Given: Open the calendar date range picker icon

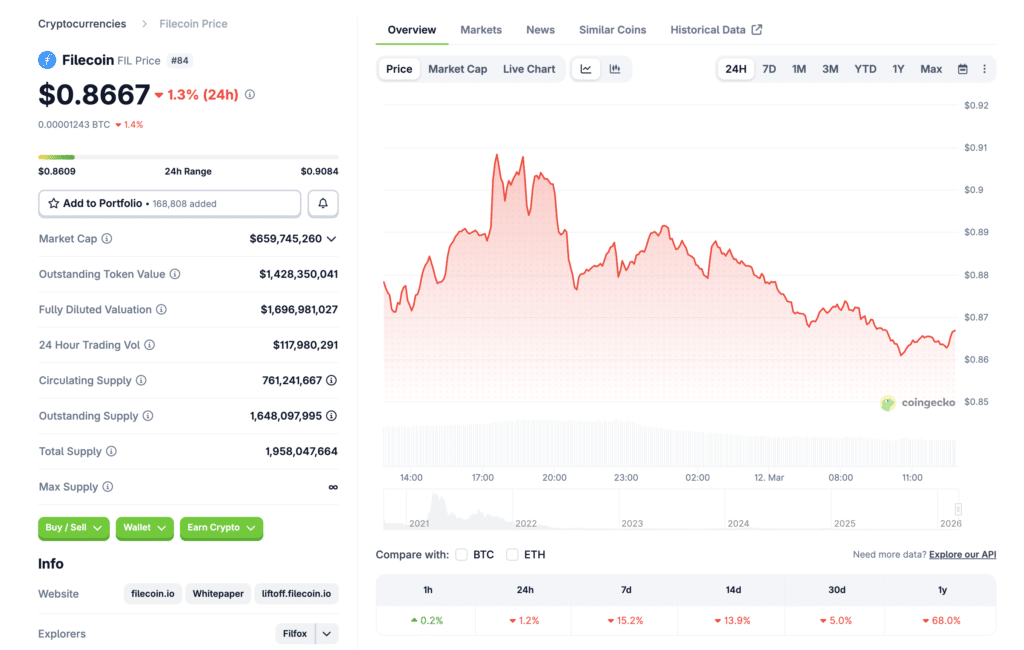Looking at the screenshot, I should pos(962,69).
